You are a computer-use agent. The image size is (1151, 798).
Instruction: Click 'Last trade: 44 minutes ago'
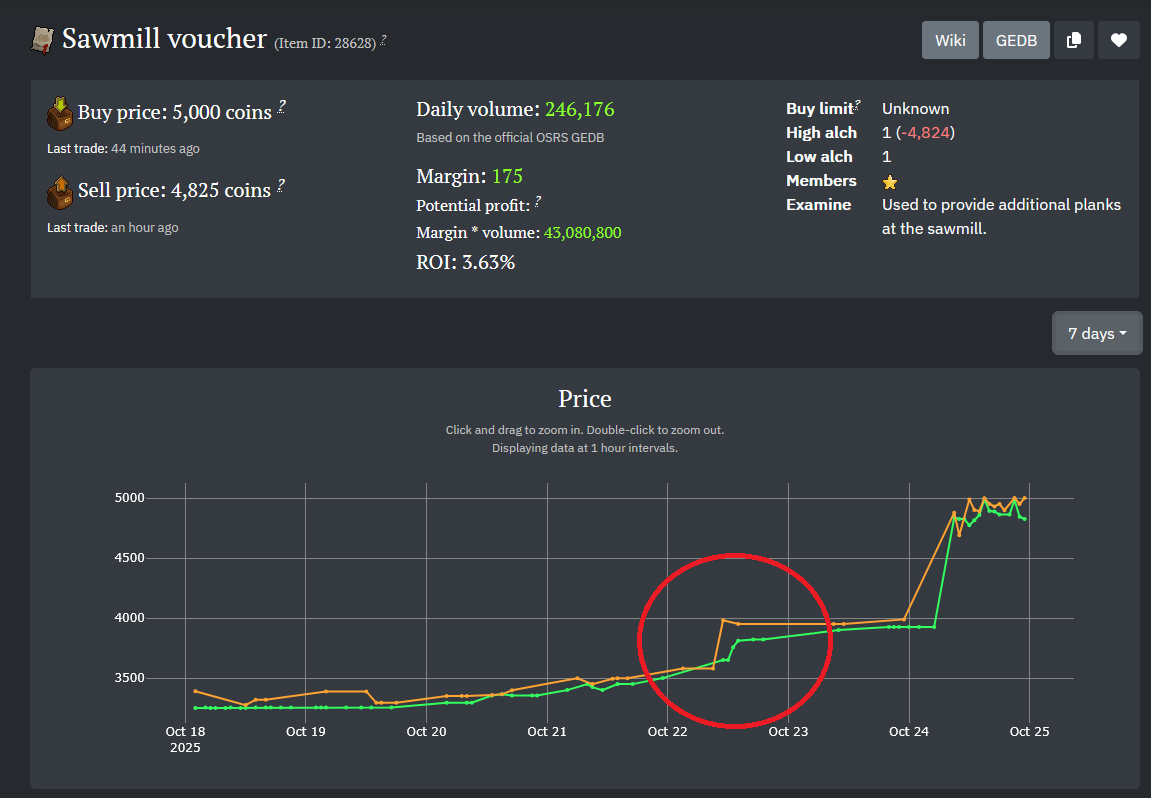123,148
